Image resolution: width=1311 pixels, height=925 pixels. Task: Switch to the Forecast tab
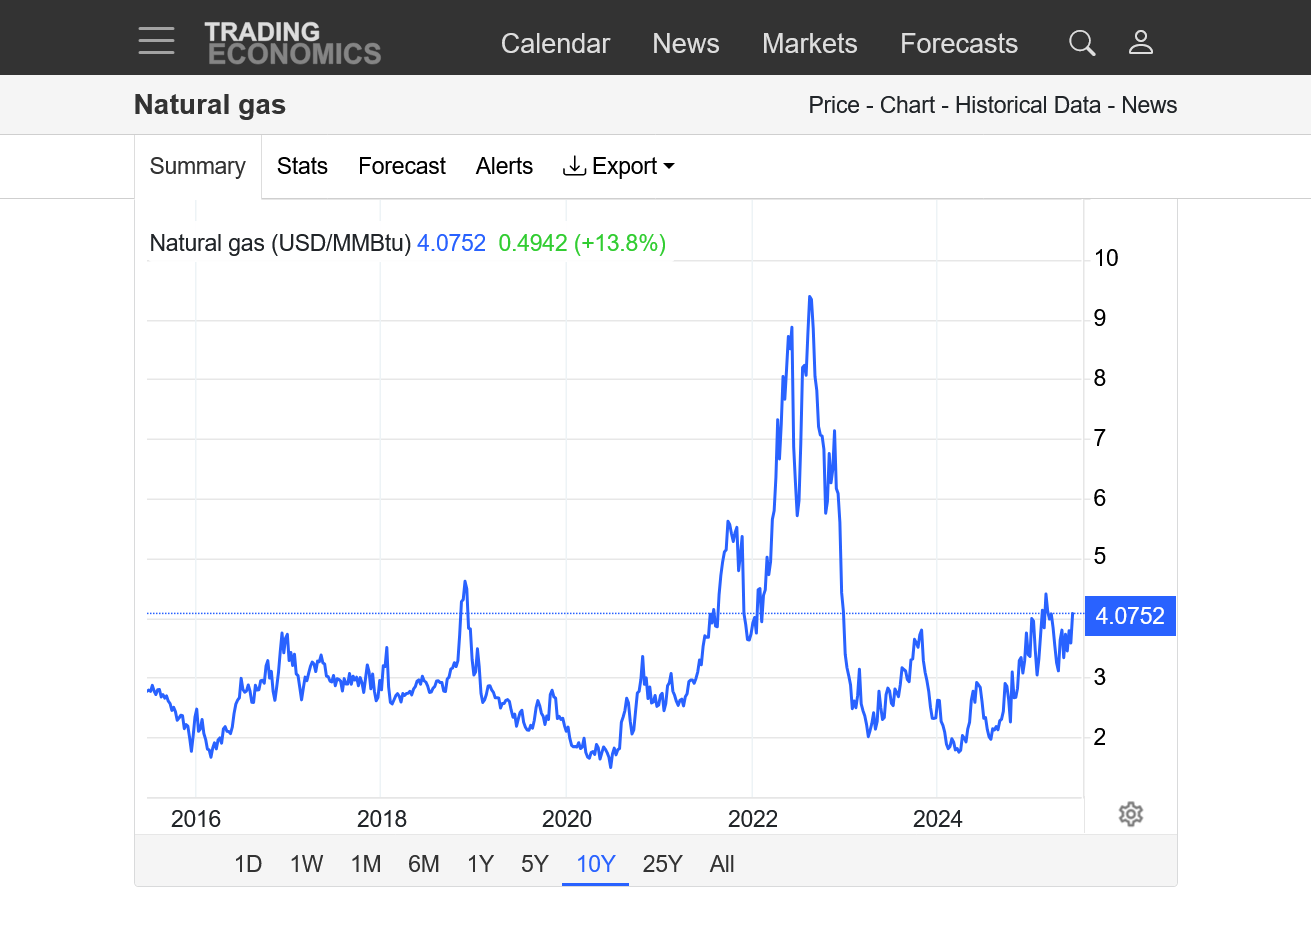coord(402,166)
